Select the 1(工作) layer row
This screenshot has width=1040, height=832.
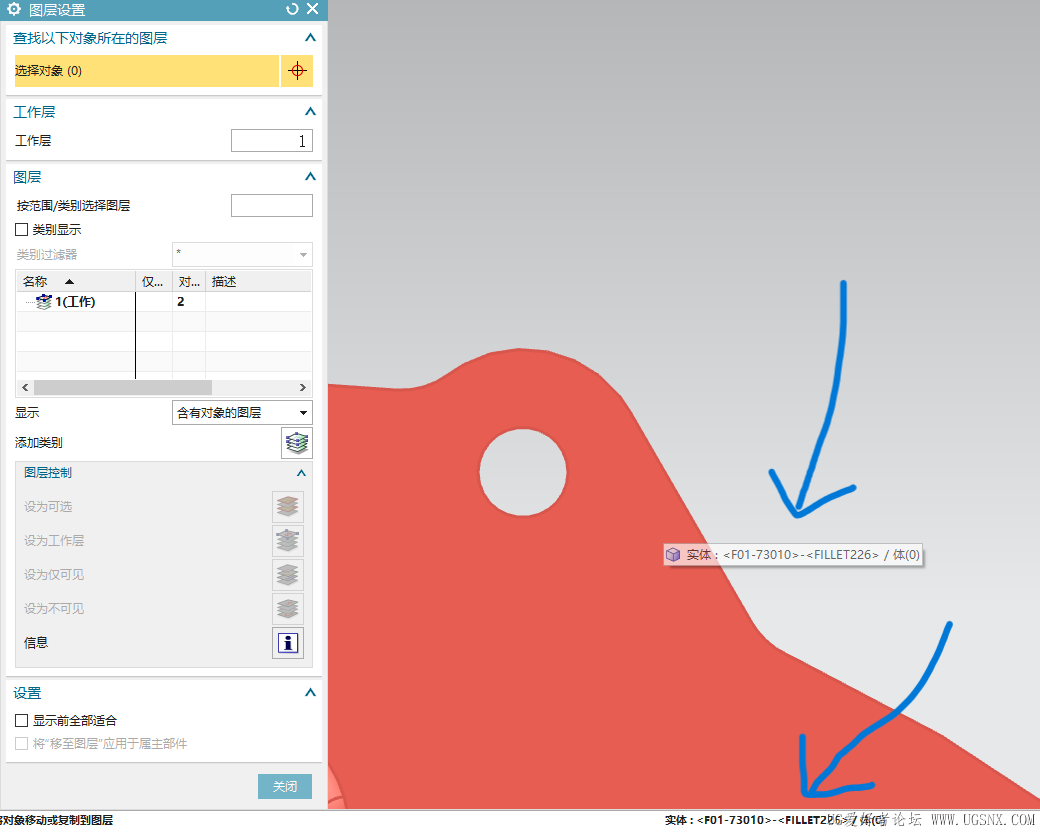164,302
